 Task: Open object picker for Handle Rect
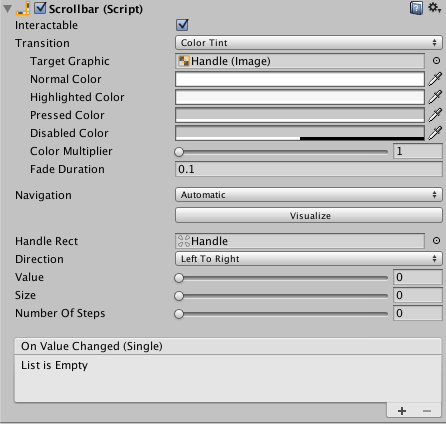click(x=436, y=241)
